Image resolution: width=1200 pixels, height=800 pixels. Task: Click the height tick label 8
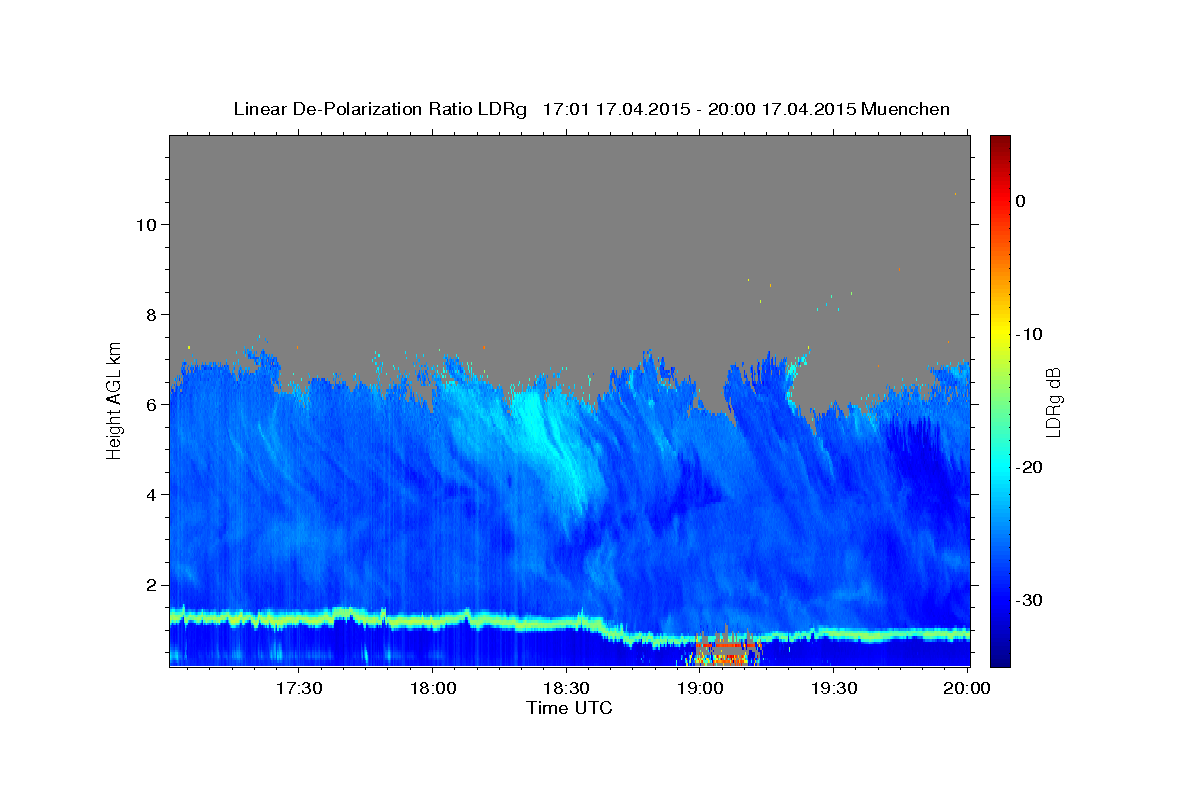click(150, 314)
